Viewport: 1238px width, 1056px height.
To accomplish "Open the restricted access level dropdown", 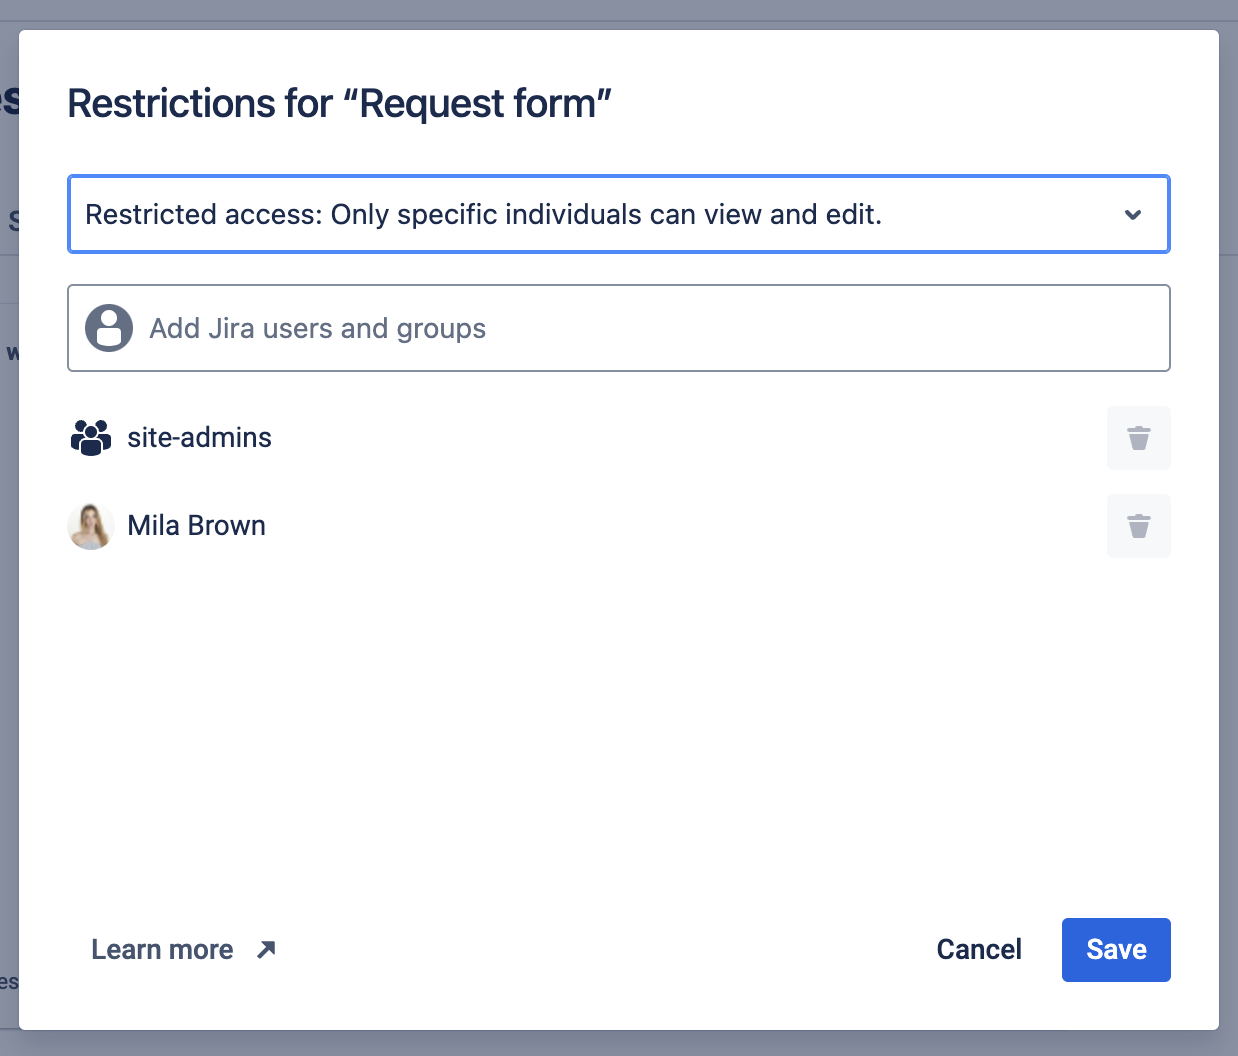I will [x=618, y=215].
